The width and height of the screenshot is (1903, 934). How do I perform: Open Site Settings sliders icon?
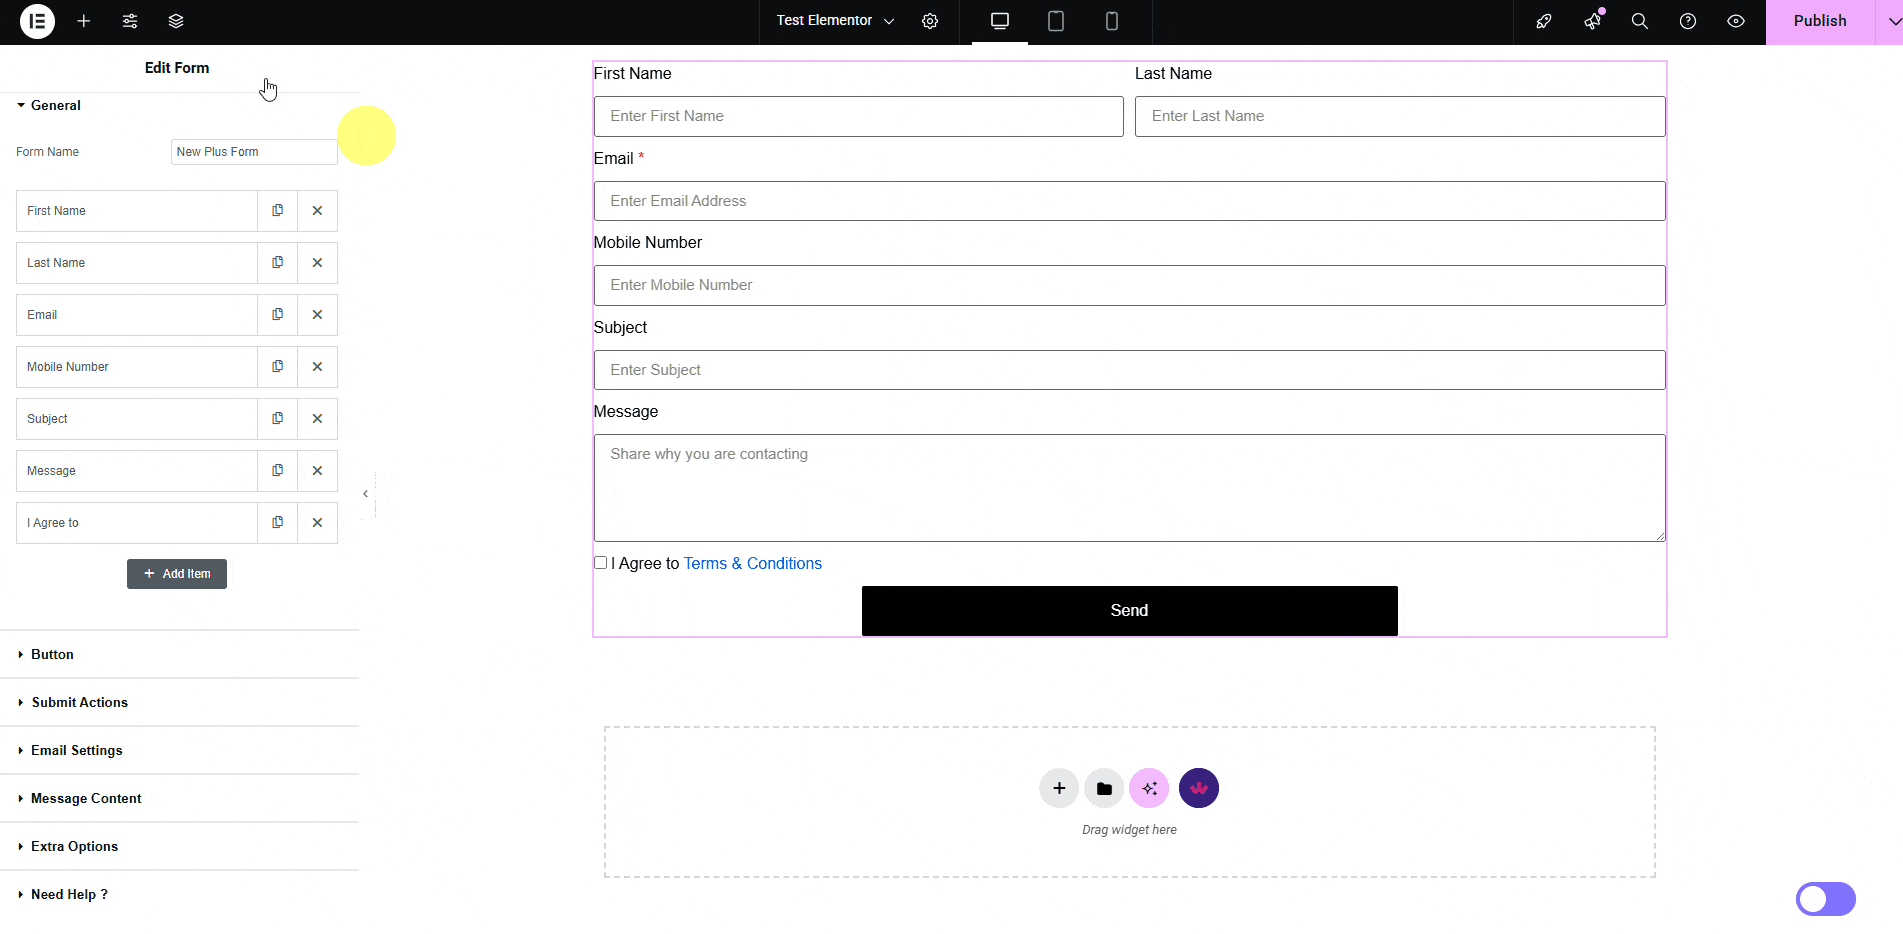coord(130,21)
